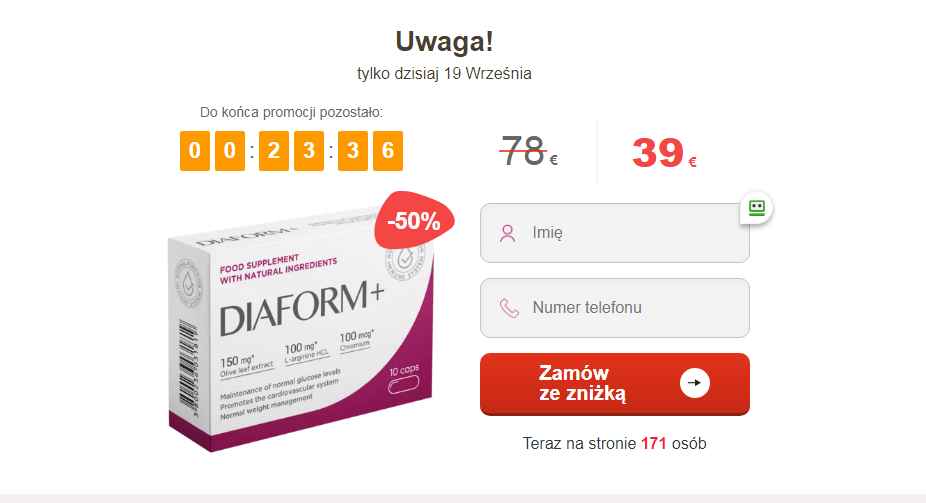Click the red 39 € discounted price
The width and height of the screenshot is (926, 503).
[664, 153]
